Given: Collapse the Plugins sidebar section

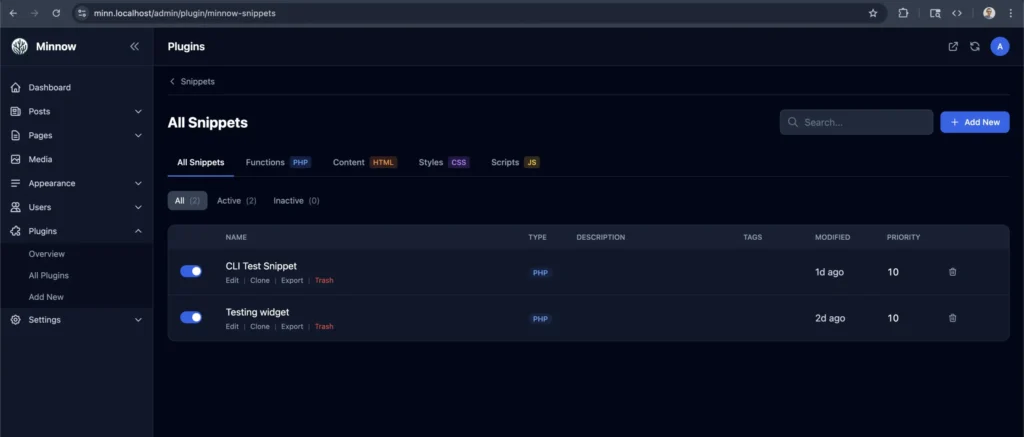Looking at the screenshot, I should 138,231.
